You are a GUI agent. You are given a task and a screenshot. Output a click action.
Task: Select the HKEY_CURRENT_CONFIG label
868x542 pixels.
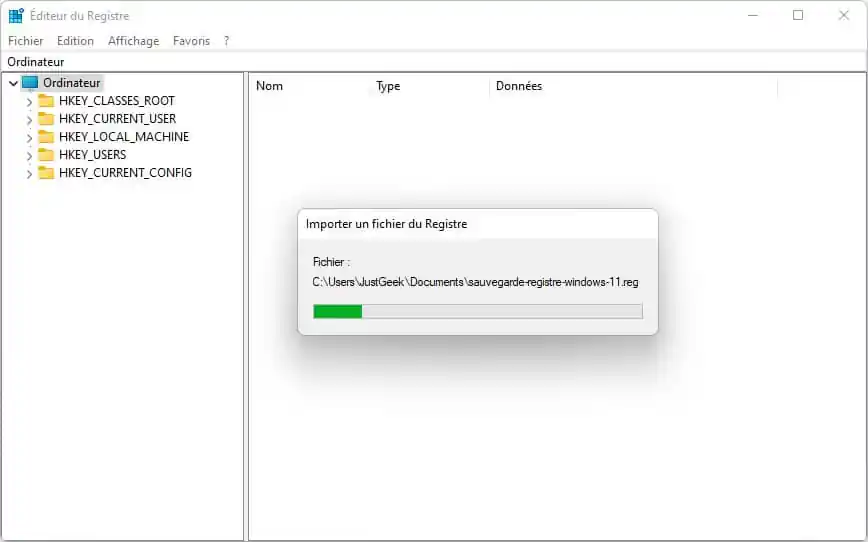125,173
